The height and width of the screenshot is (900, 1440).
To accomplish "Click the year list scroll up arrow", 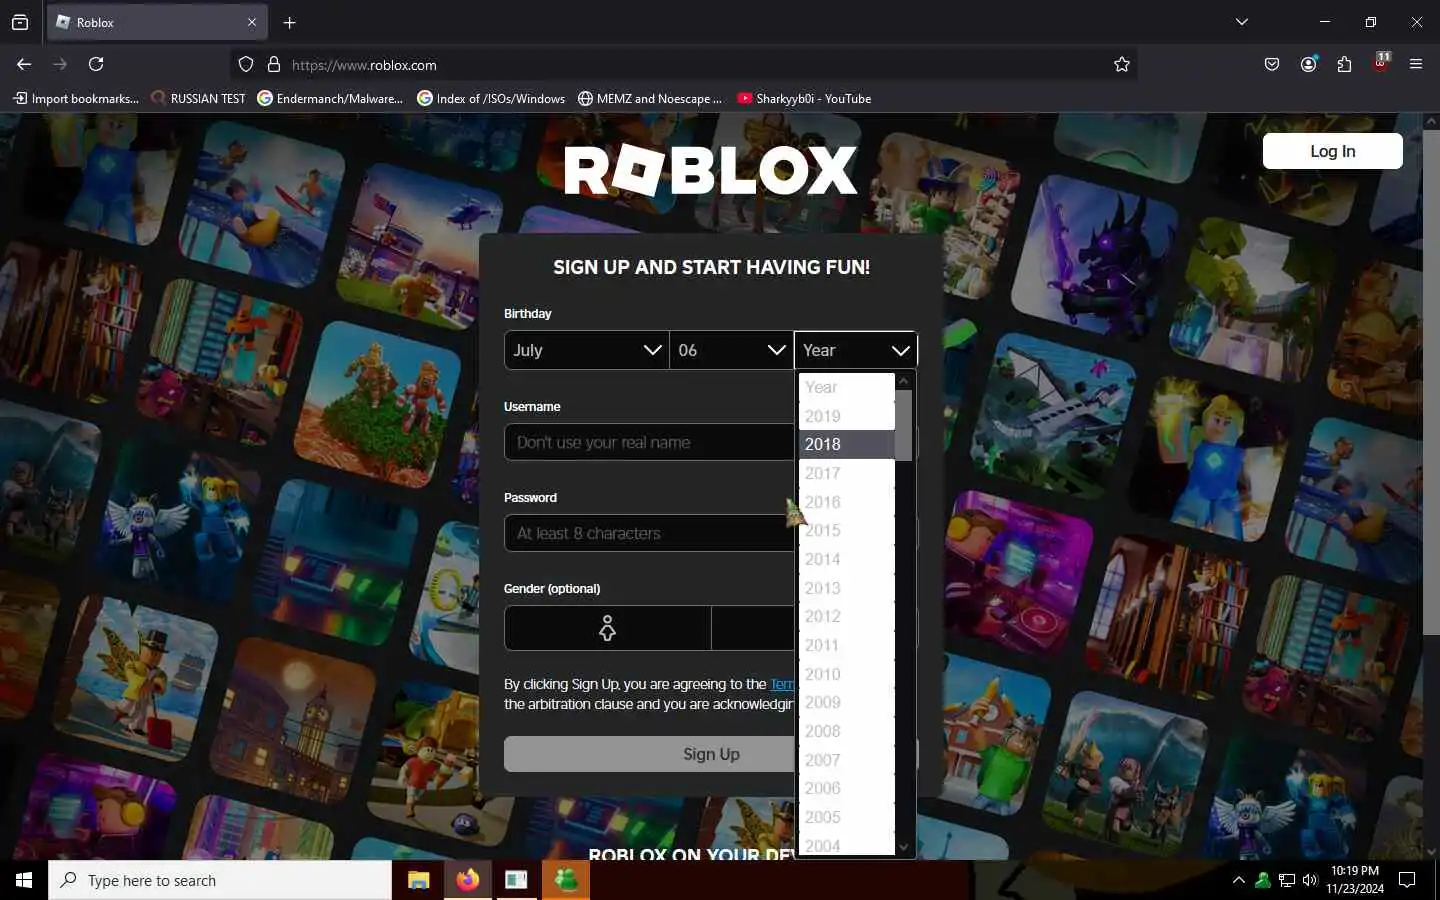I will coord(904,381).
